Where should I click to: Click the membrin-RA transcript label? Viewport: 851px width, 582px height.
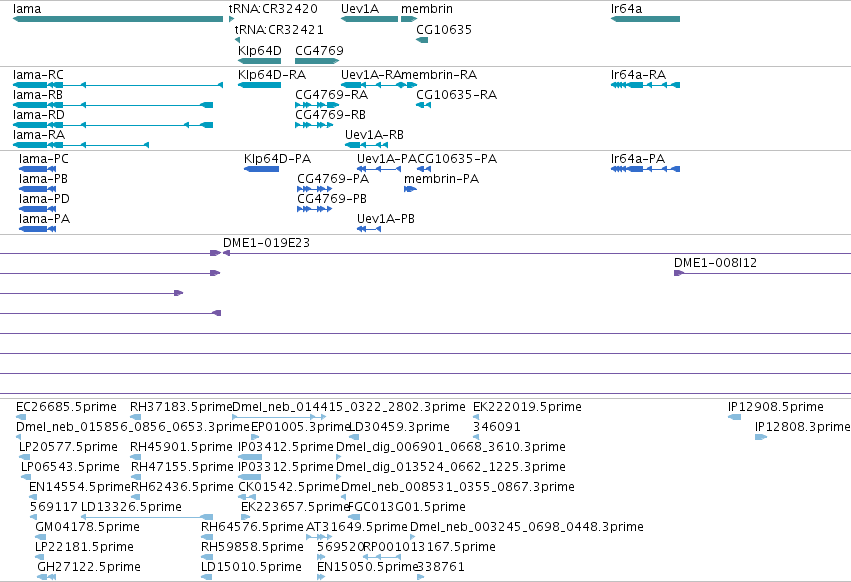tap(439, 74)
